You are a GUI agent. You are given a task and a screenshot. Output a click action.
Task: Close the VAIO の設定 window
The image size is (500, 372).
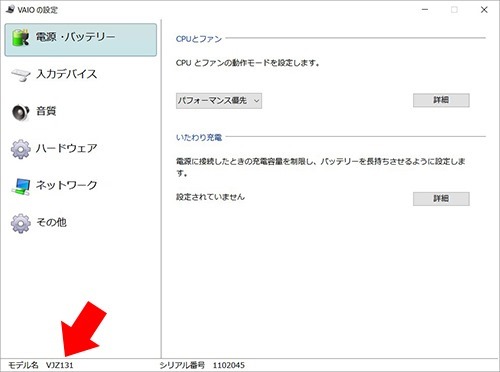pos(484,10)
